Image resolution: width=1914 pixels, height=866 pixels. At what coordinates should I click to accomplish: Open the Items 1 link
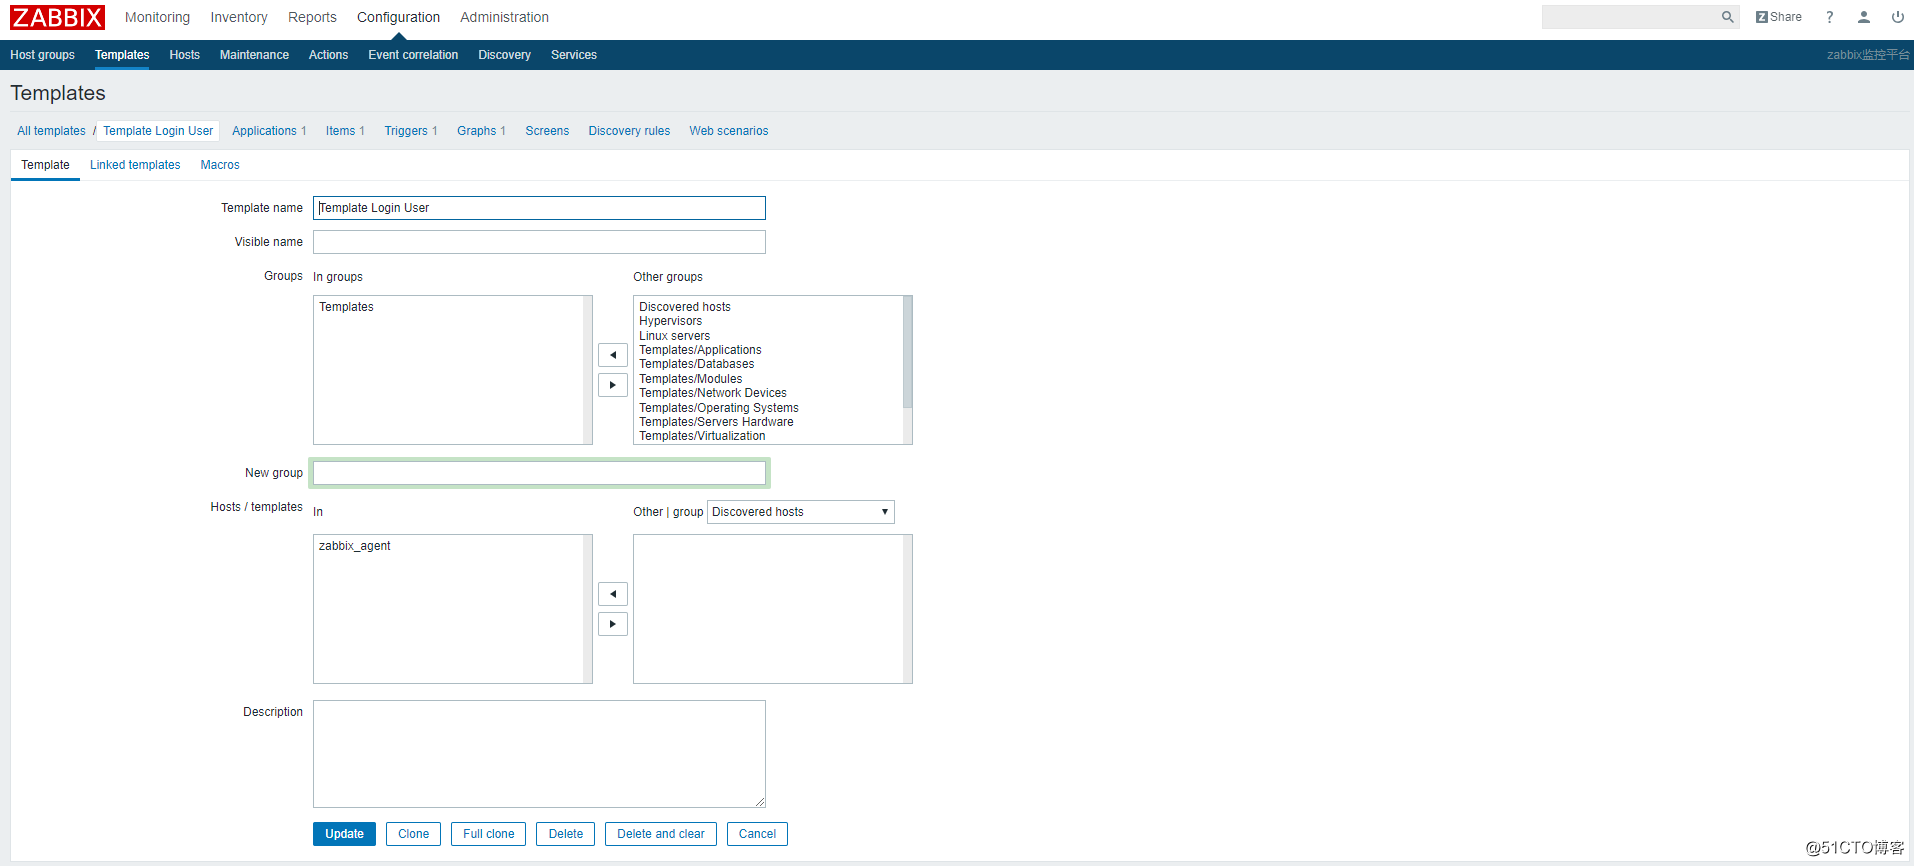[345, 131]
